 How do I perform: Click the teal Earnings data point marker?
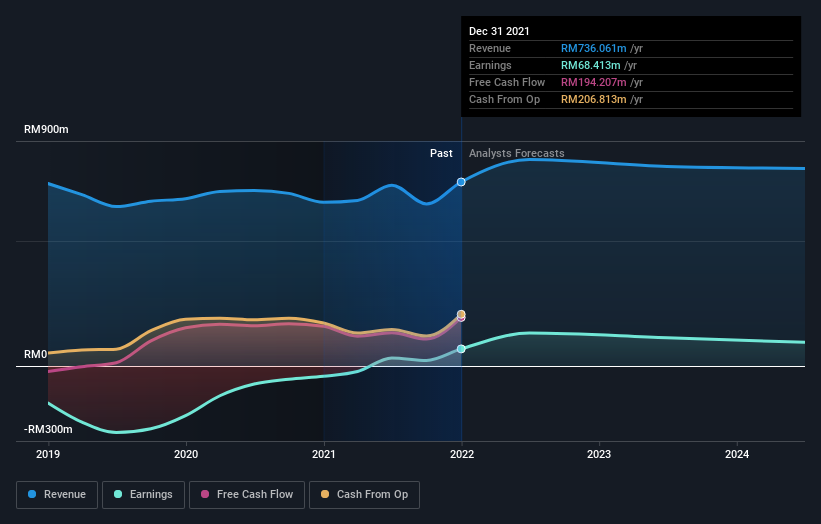pos(461,349)
